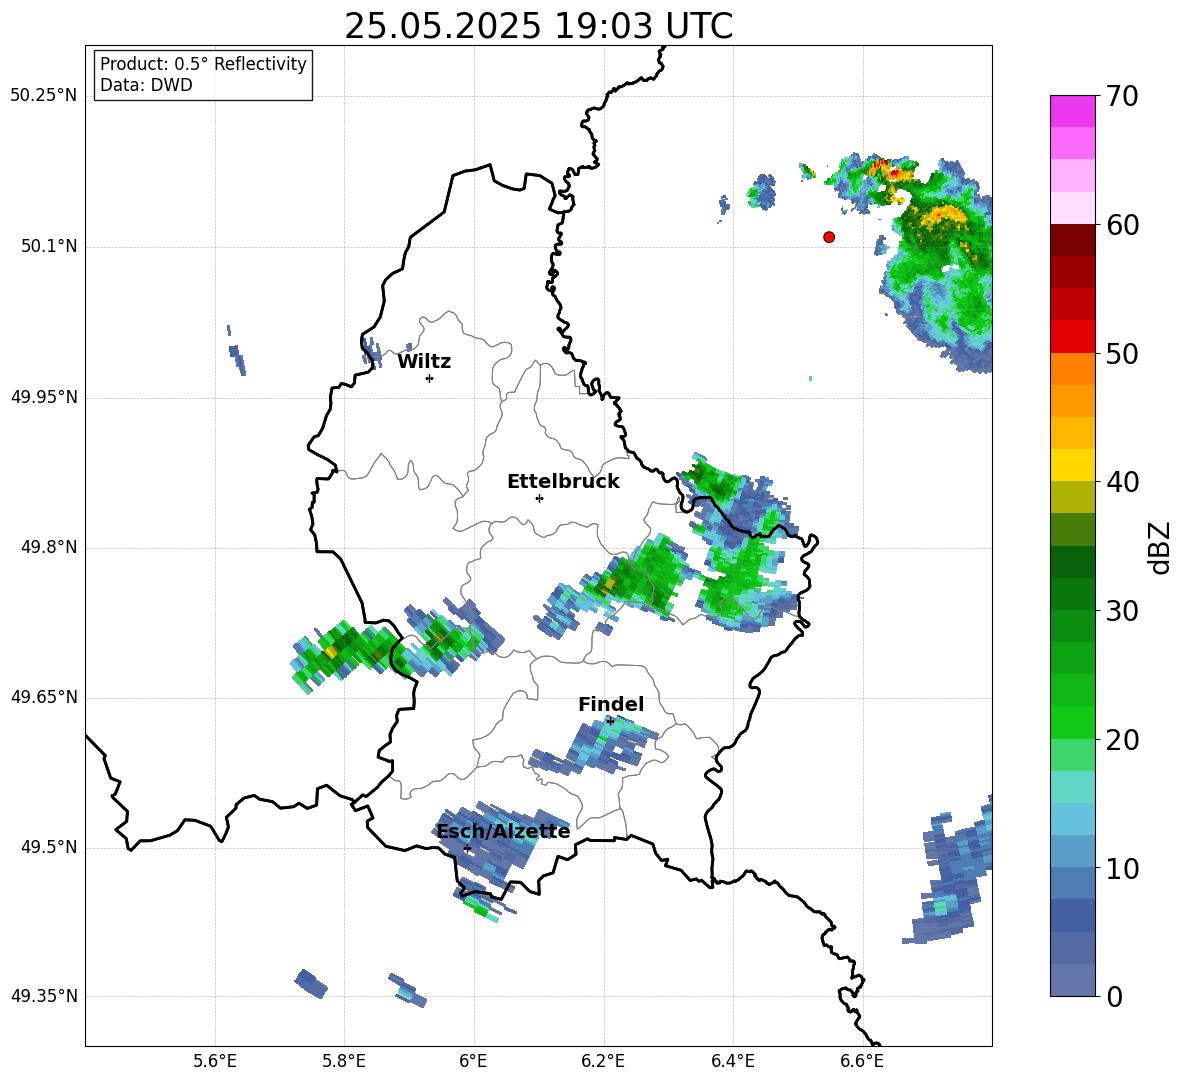Viewport: 1184px width, 1081px height.
Task: Click the 49.35°N latitude label
Action: pos(44,996)
